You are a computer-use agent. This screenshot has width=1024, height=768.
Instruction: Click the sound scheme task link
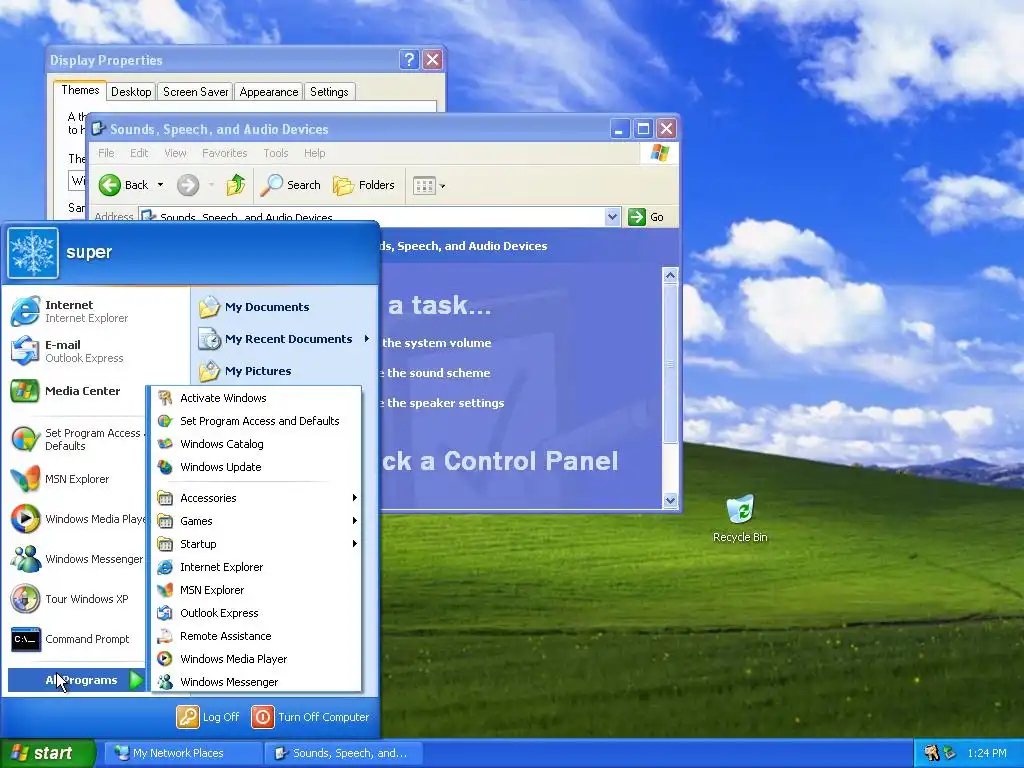436,373
